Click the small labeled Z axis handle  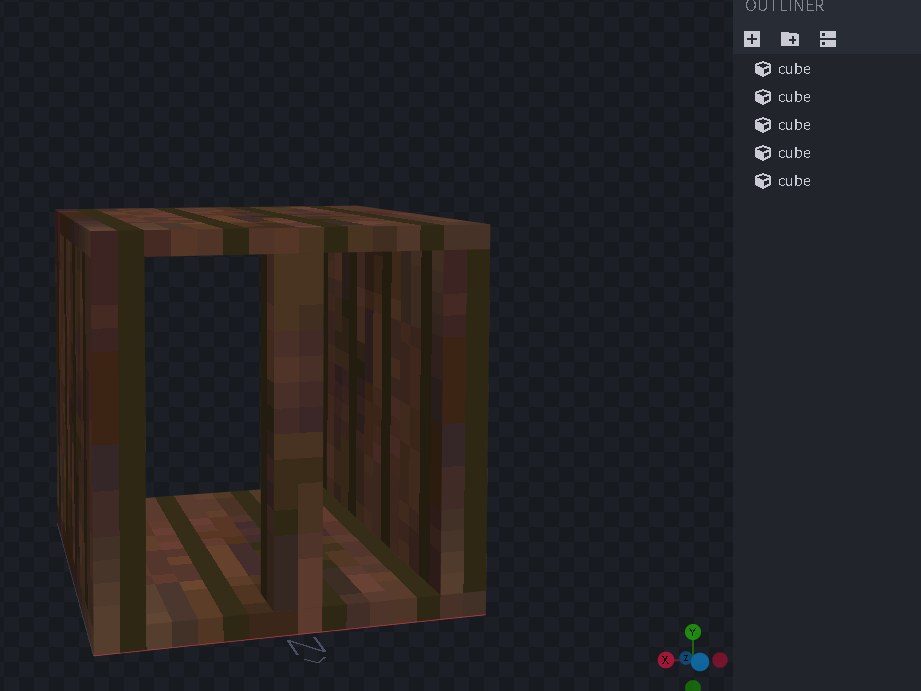tap(685, 658)
